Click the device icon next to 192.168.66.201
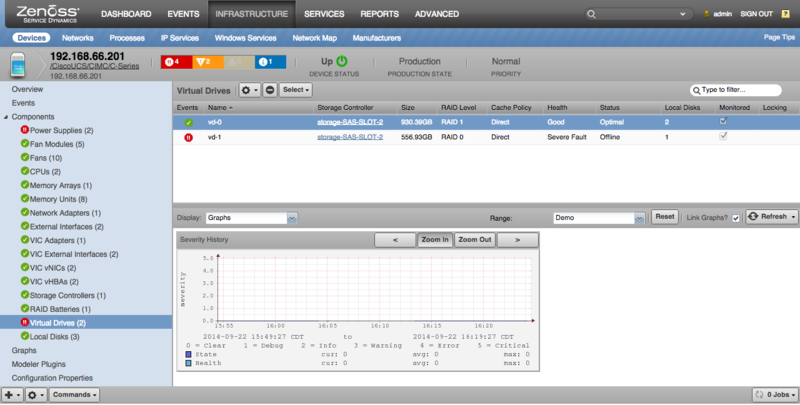 pos(18,65)
